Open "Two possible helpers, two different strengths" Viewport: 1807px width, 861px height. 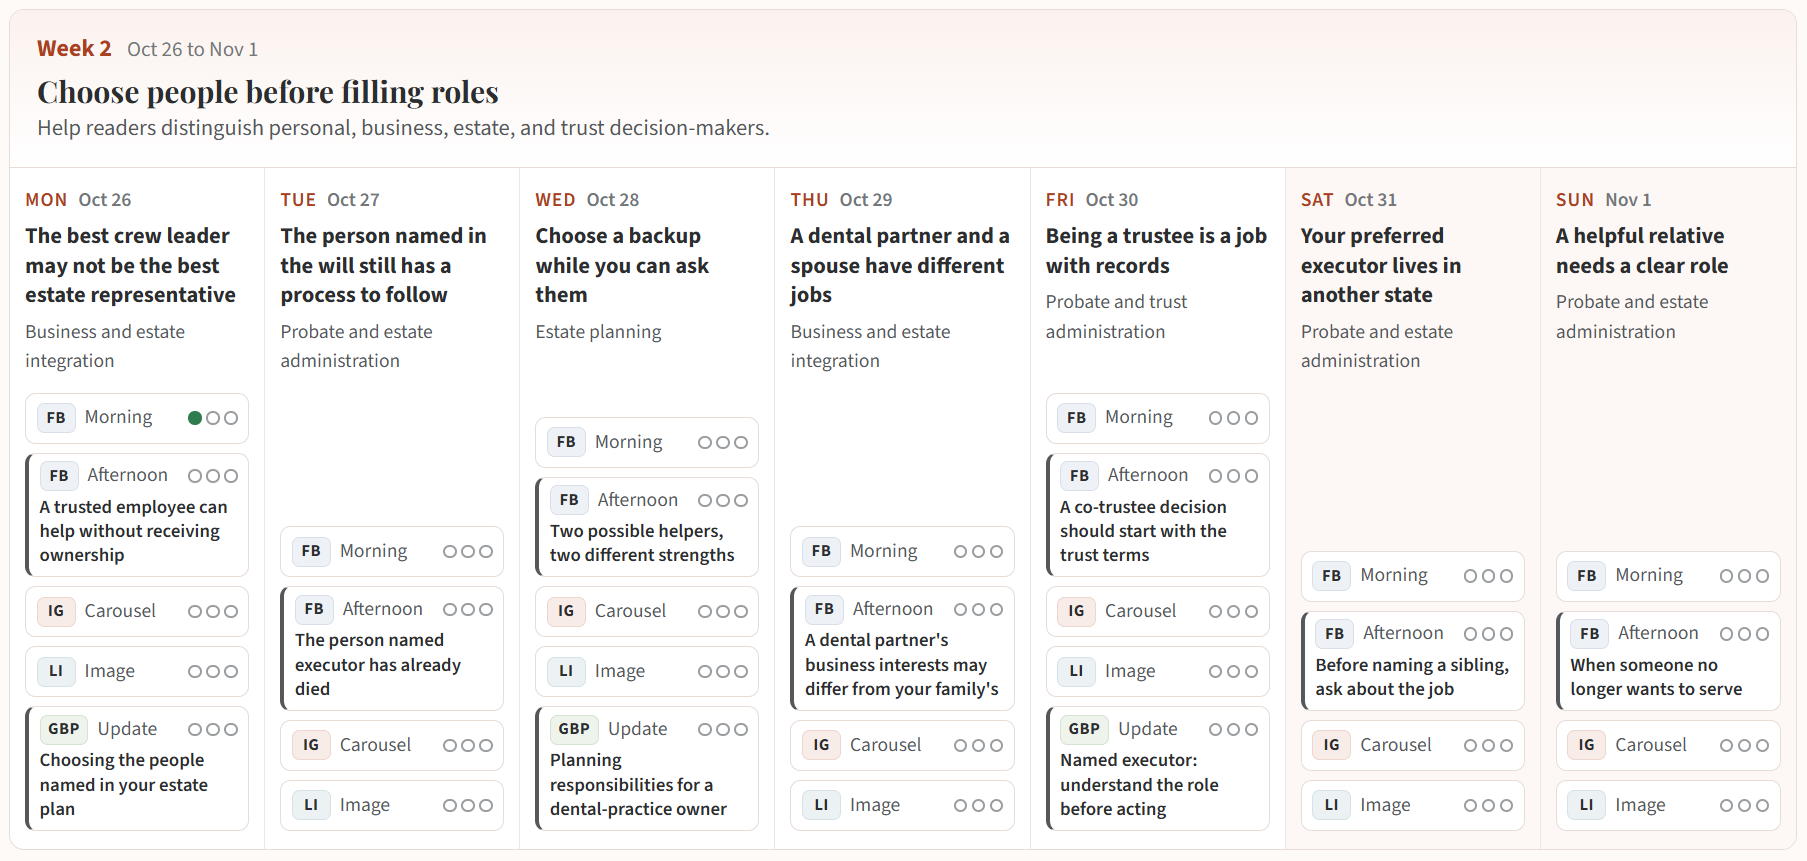642,543
